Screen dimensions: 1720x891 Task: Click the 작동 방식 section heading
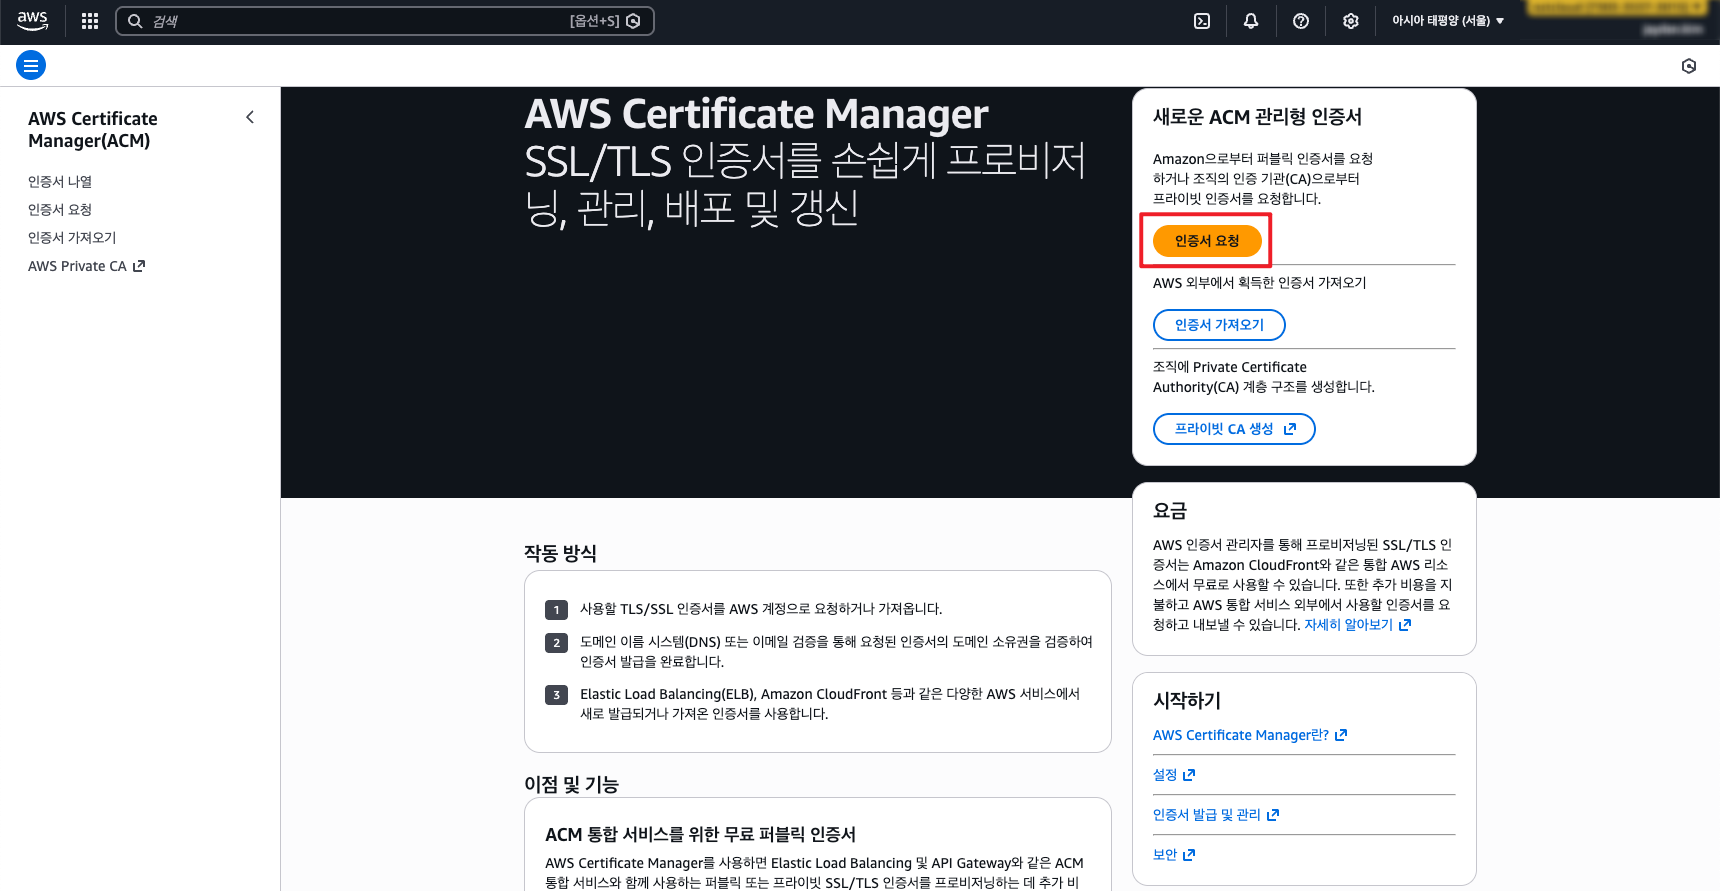[560, 553]
